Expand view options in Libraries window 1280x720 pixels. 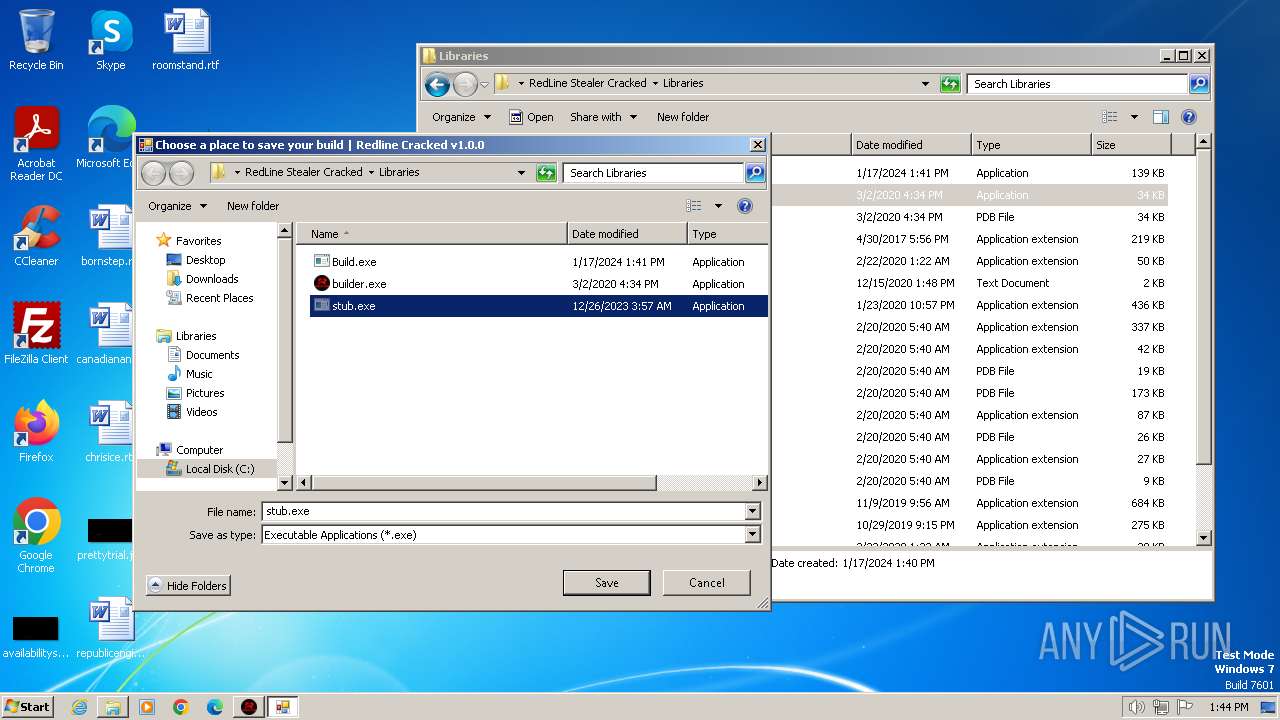click(x=1134, y=117)
